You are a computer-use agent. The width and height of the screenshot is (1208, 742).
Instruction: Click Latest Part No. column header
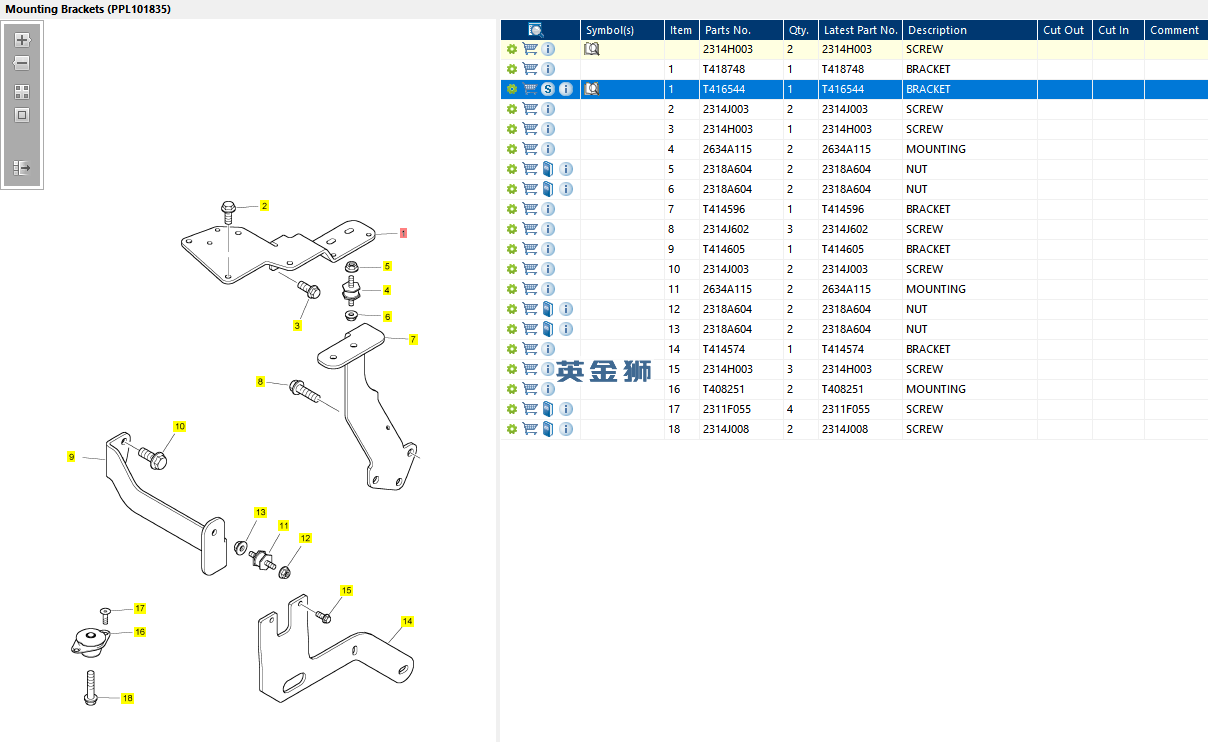(x=861, y=30)
